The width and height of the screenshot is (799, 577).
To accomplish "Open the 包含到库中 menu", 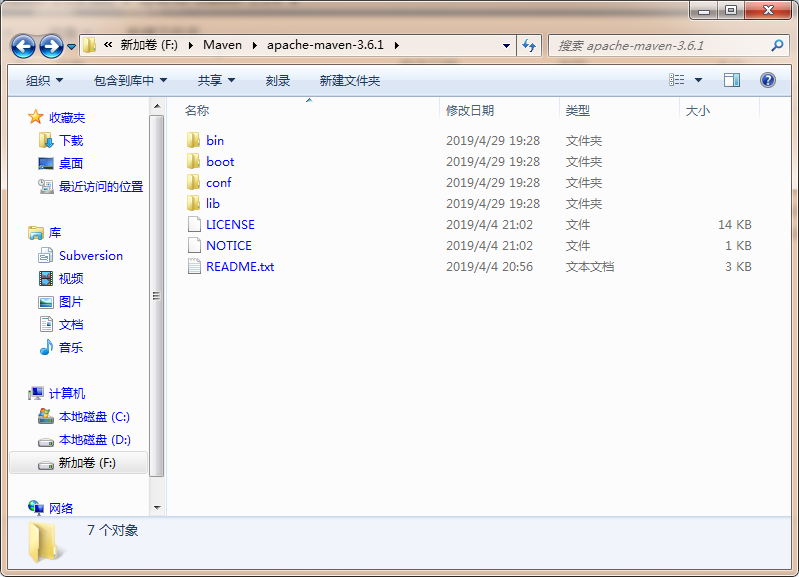I will [130, 81].
